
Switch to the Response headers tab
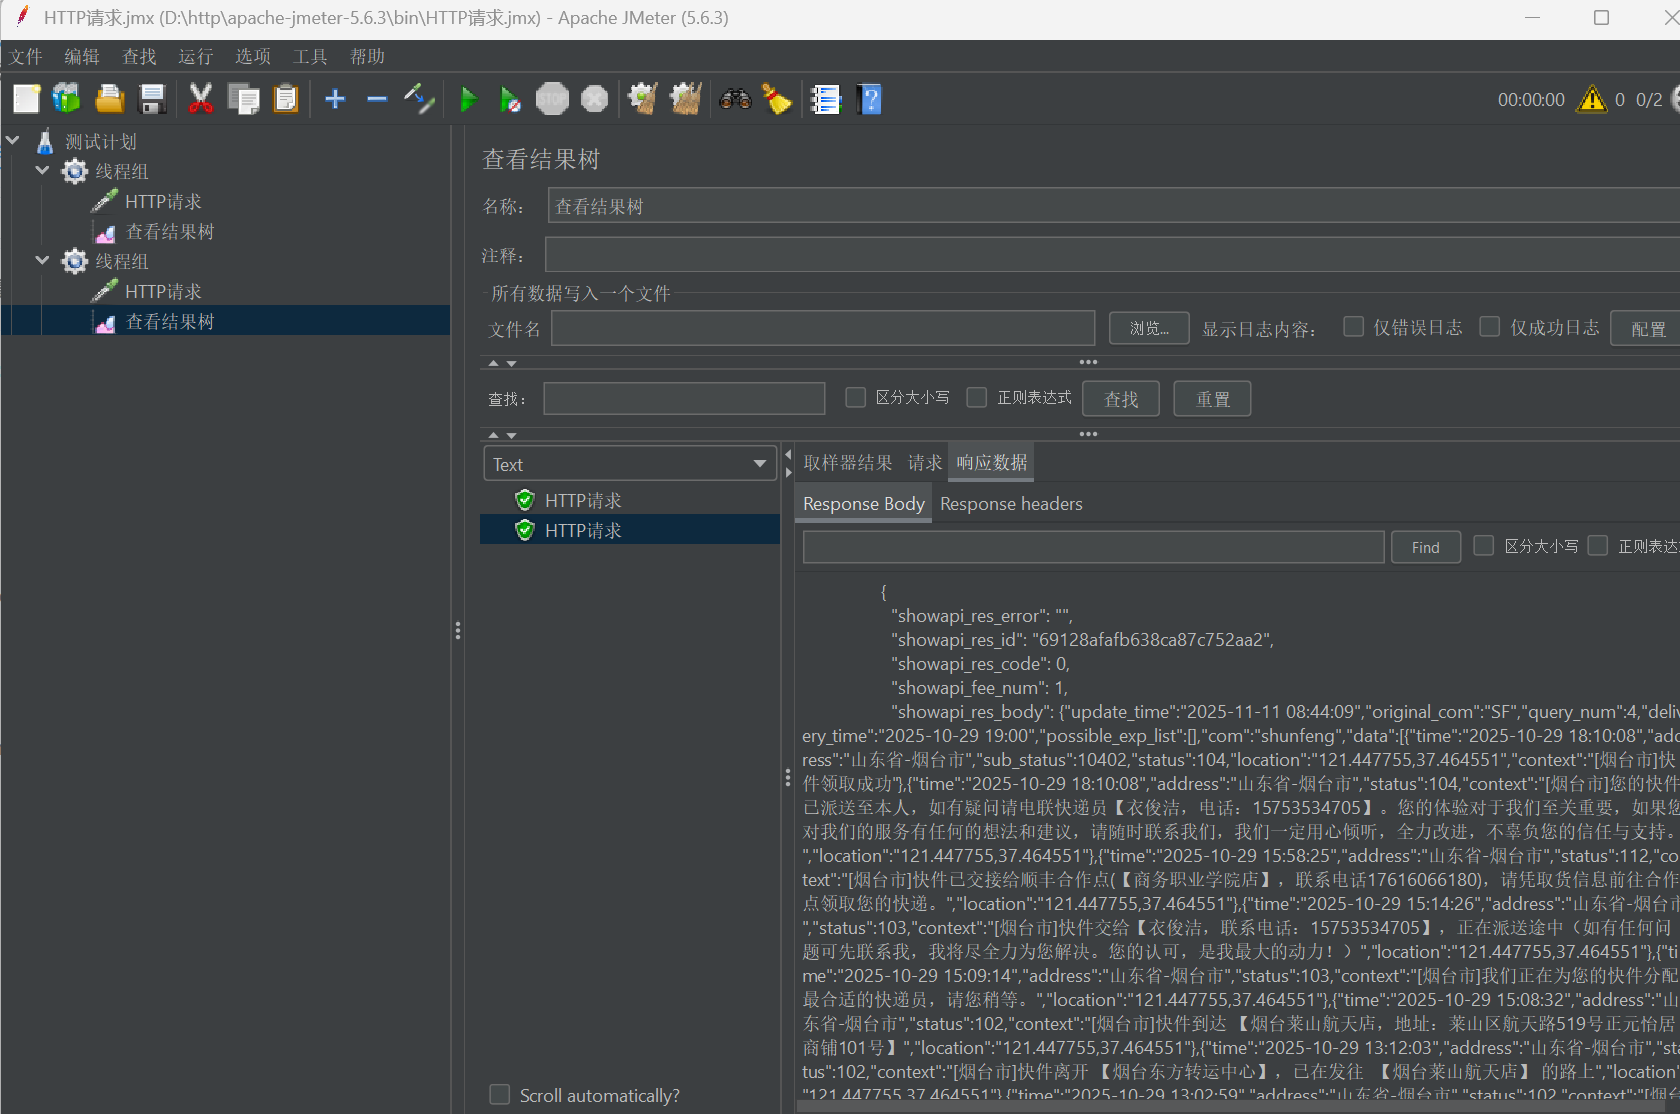coord(1011,504)
